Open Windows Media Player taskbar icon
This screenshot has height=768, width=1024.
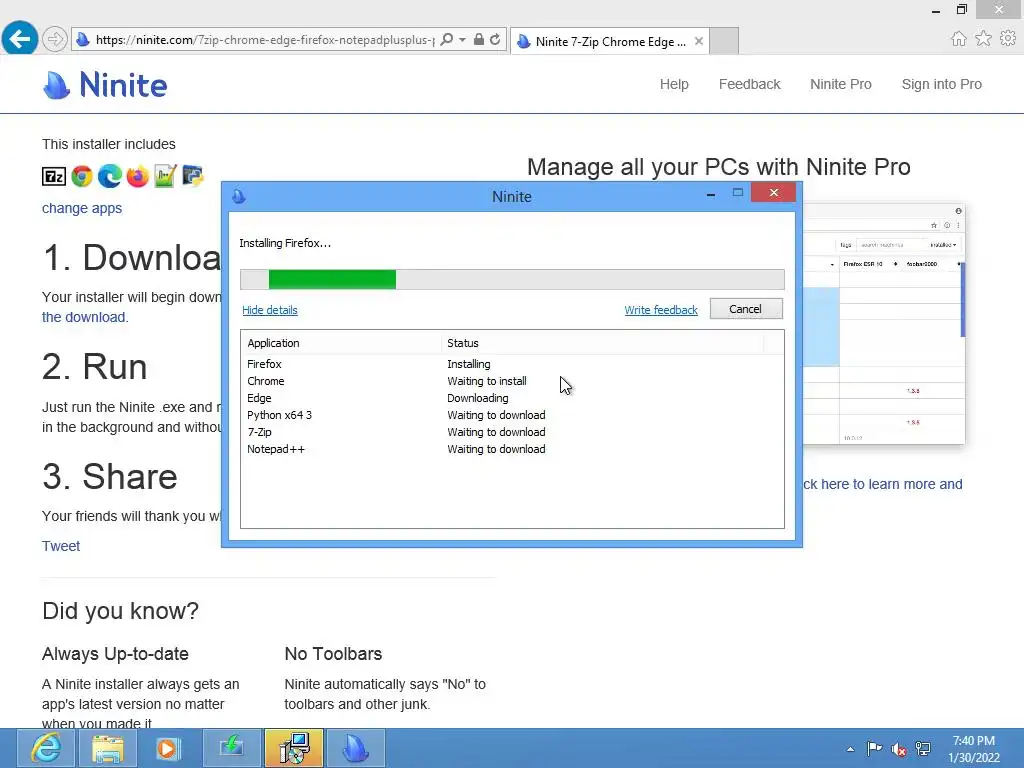point(167,748)
